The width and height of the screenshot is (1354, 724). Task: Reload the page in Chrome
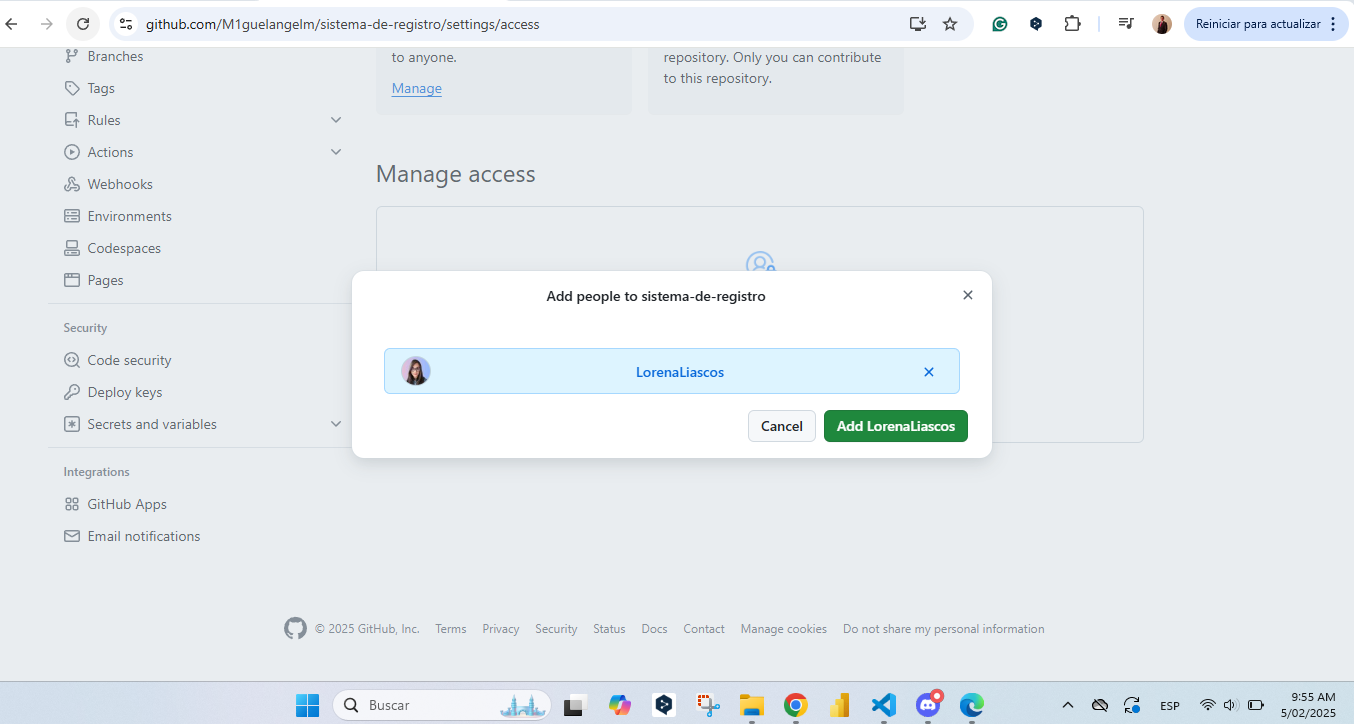[x=83, y=24]
